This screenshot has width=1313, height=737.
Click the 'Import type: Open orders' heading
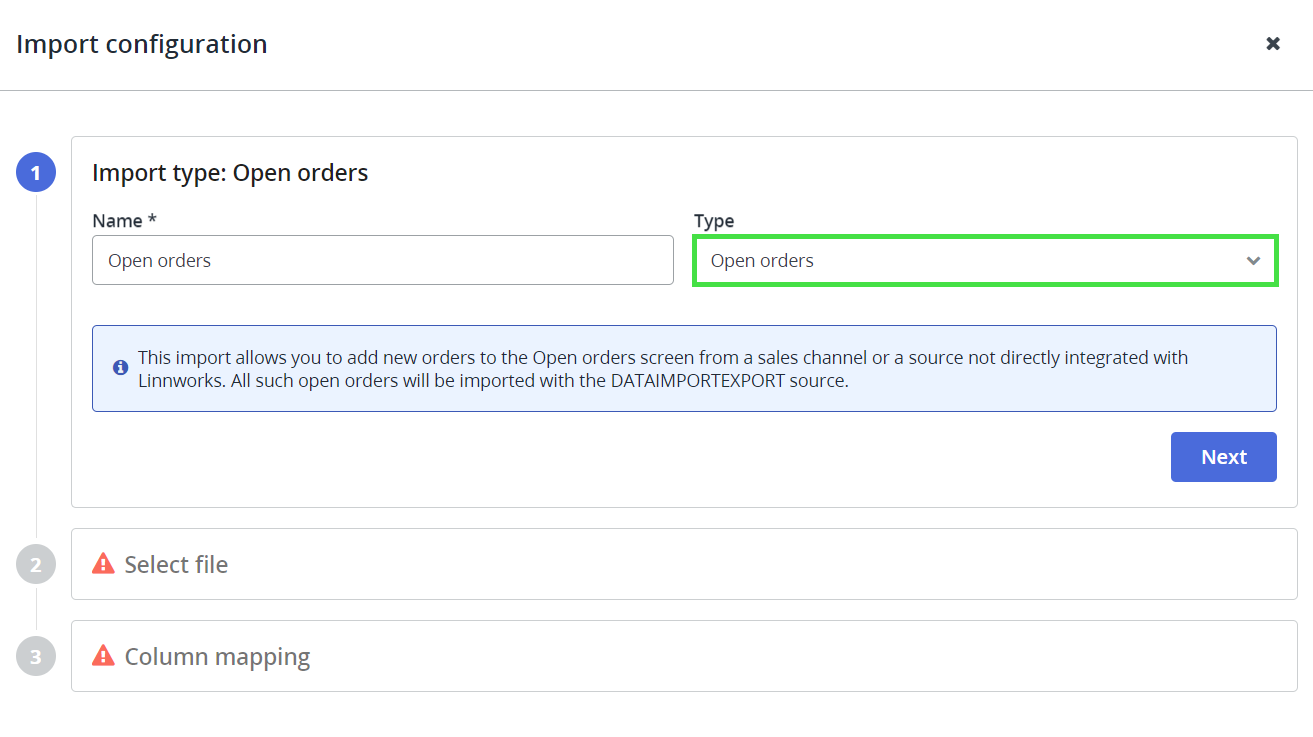click(230, 173)
